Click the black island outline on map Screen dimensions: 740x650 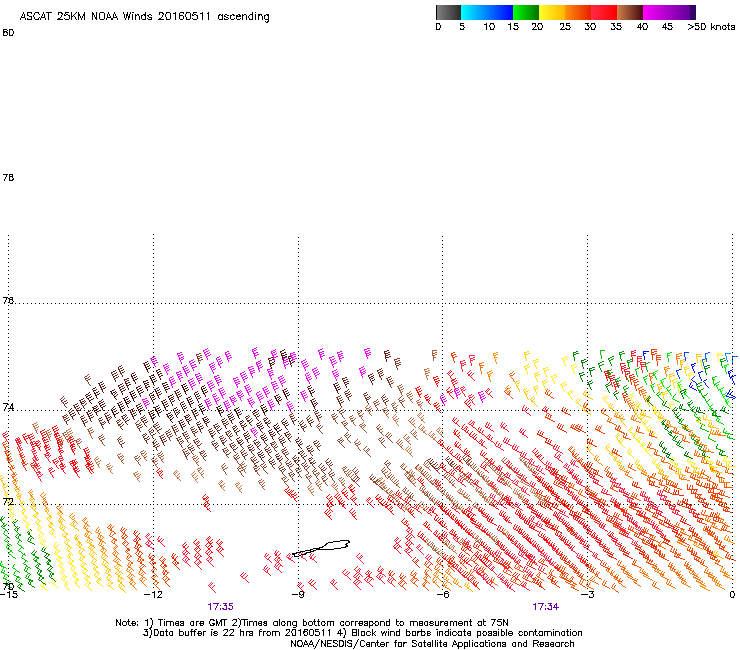pos(321,549)
